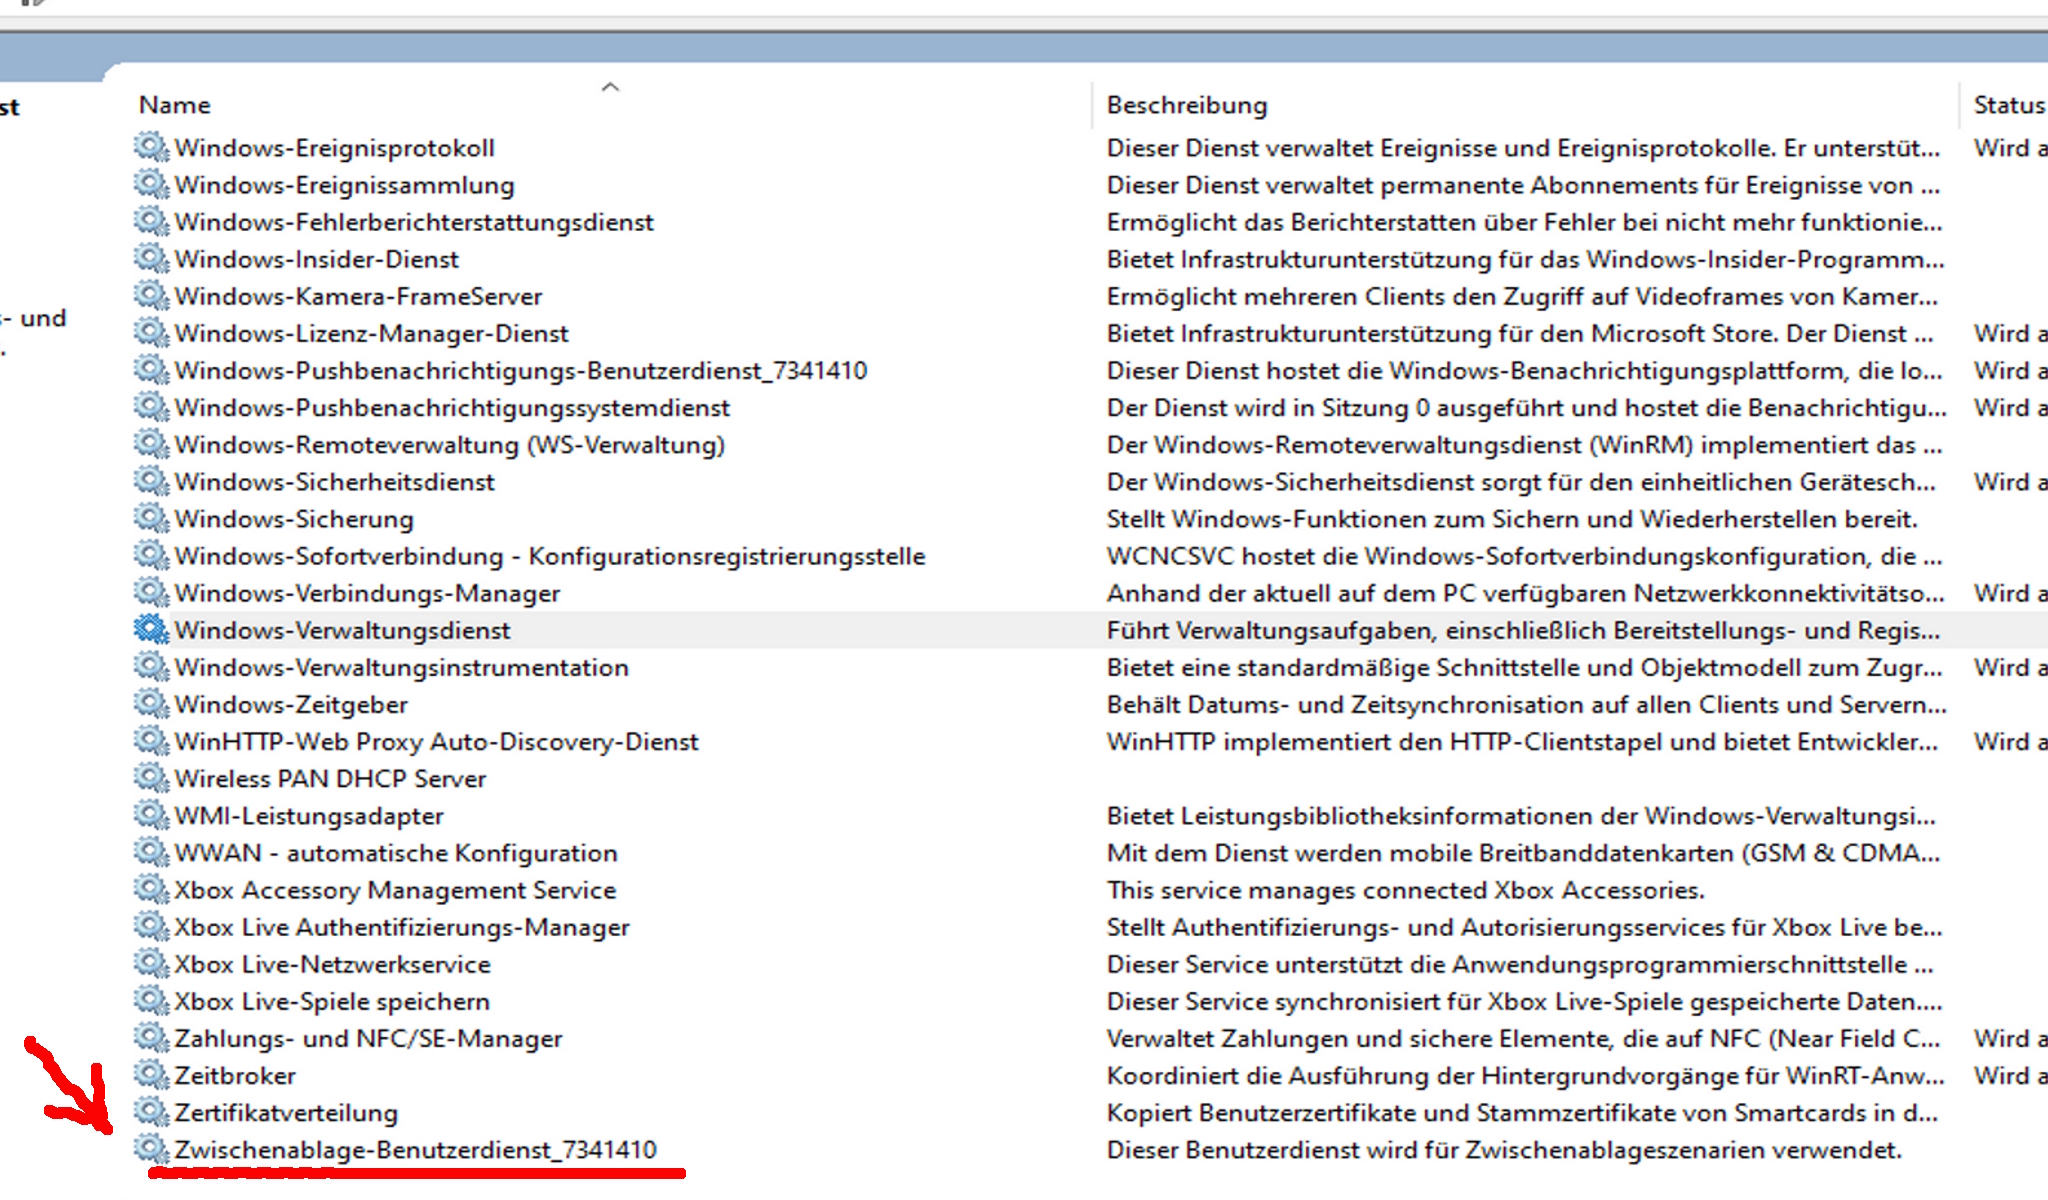Select Windows-Sicherheitsdienst in the list
2048x1200 pixels.
point(334,482)
